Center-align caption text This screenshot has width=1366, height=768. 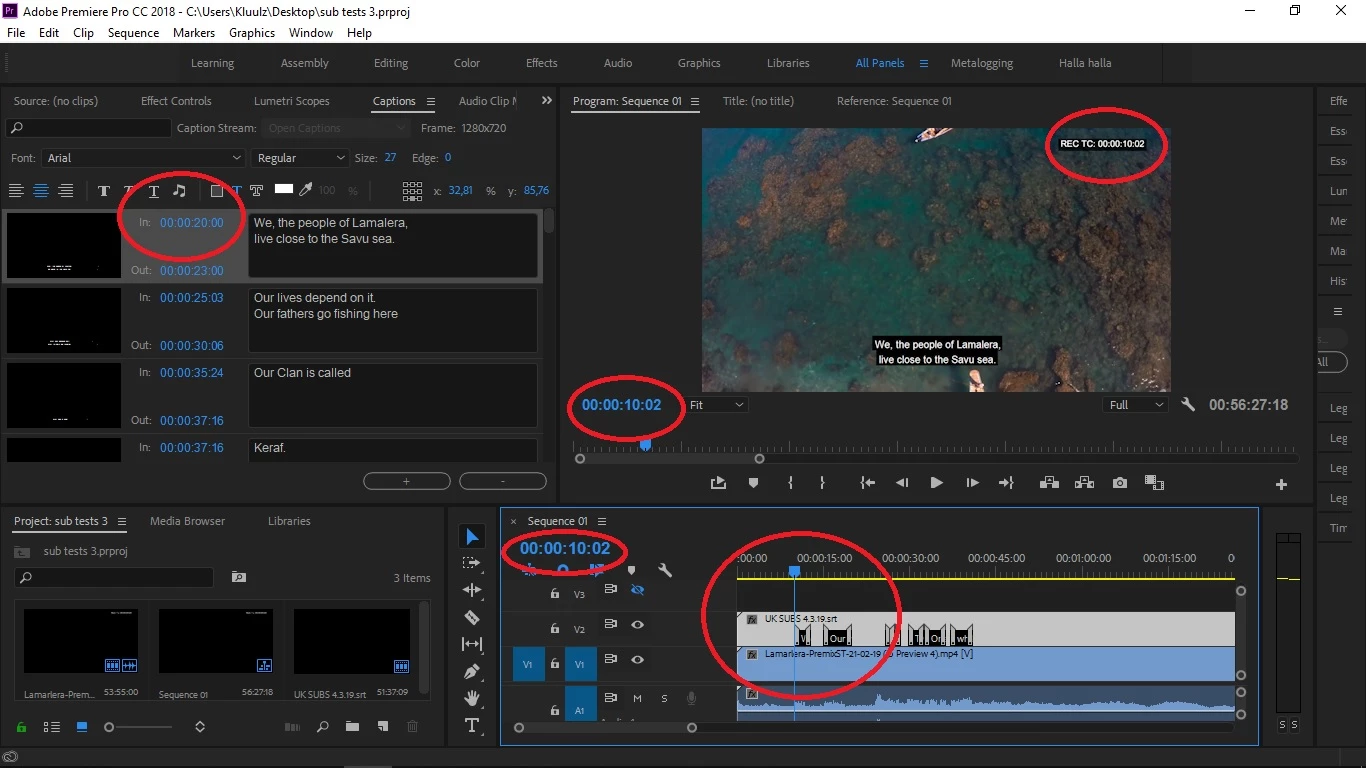(41, 190)
